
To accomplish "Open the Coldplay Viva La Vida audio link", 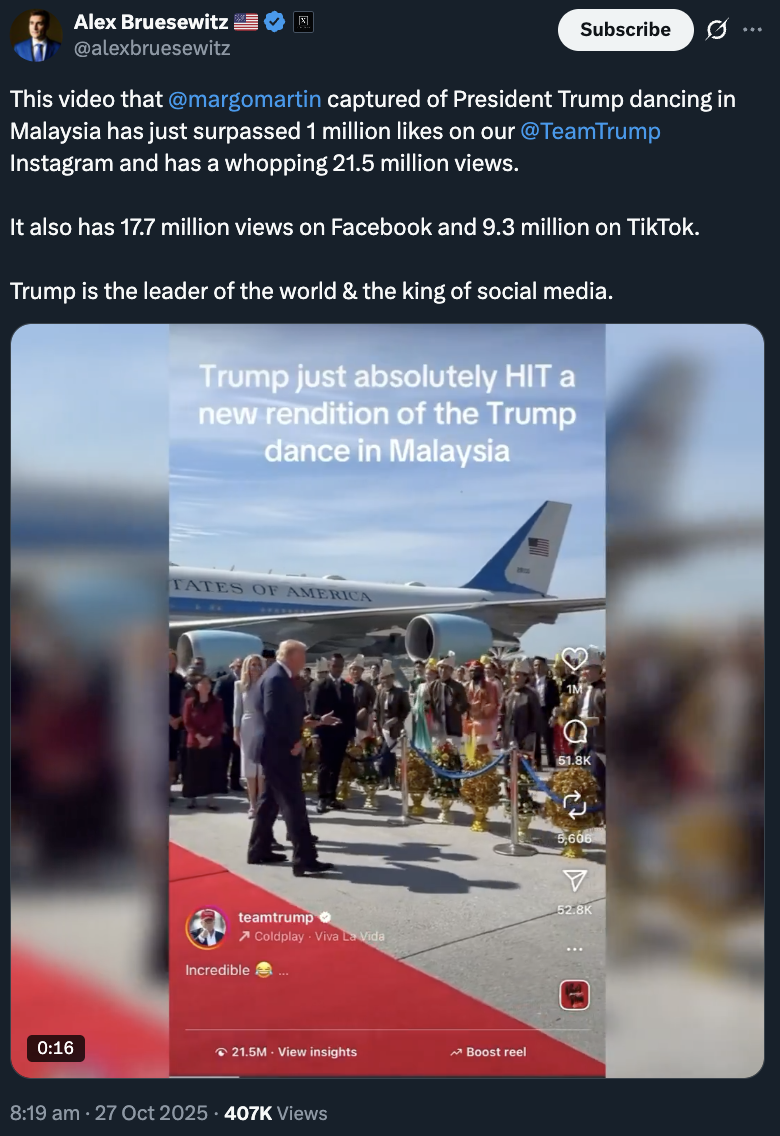I will tap(312, 936).
